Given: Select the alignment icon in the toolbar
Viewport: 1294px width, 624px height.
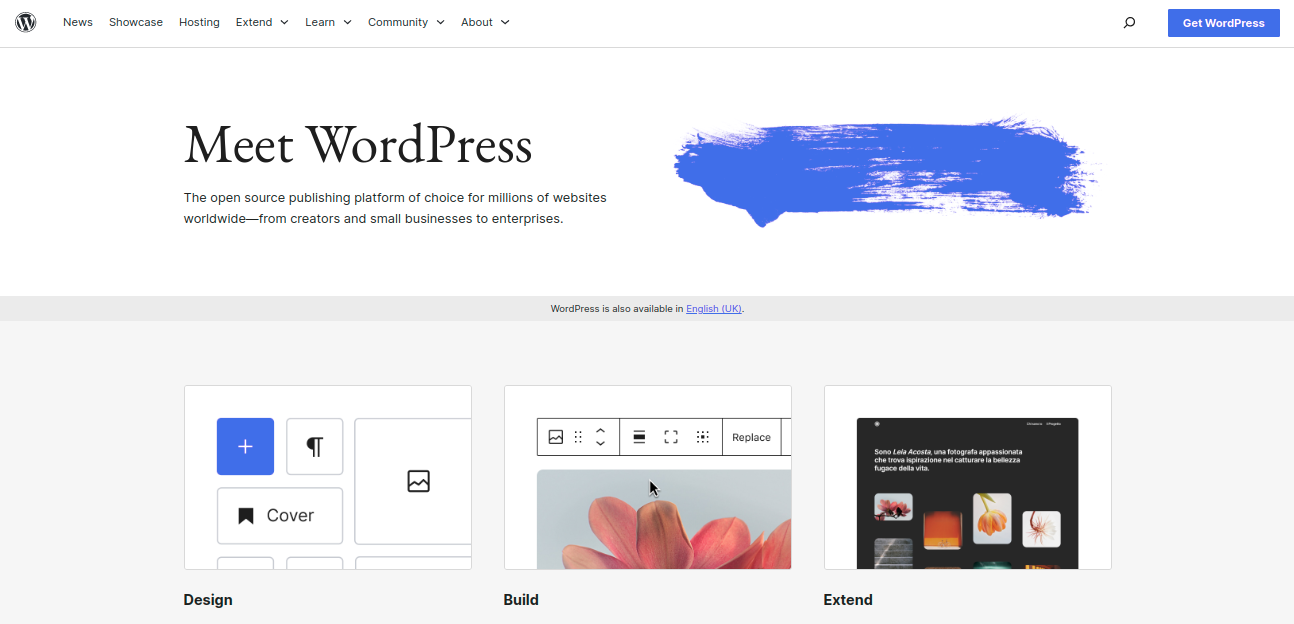Looking at the screenshot, I should (638, 437).
